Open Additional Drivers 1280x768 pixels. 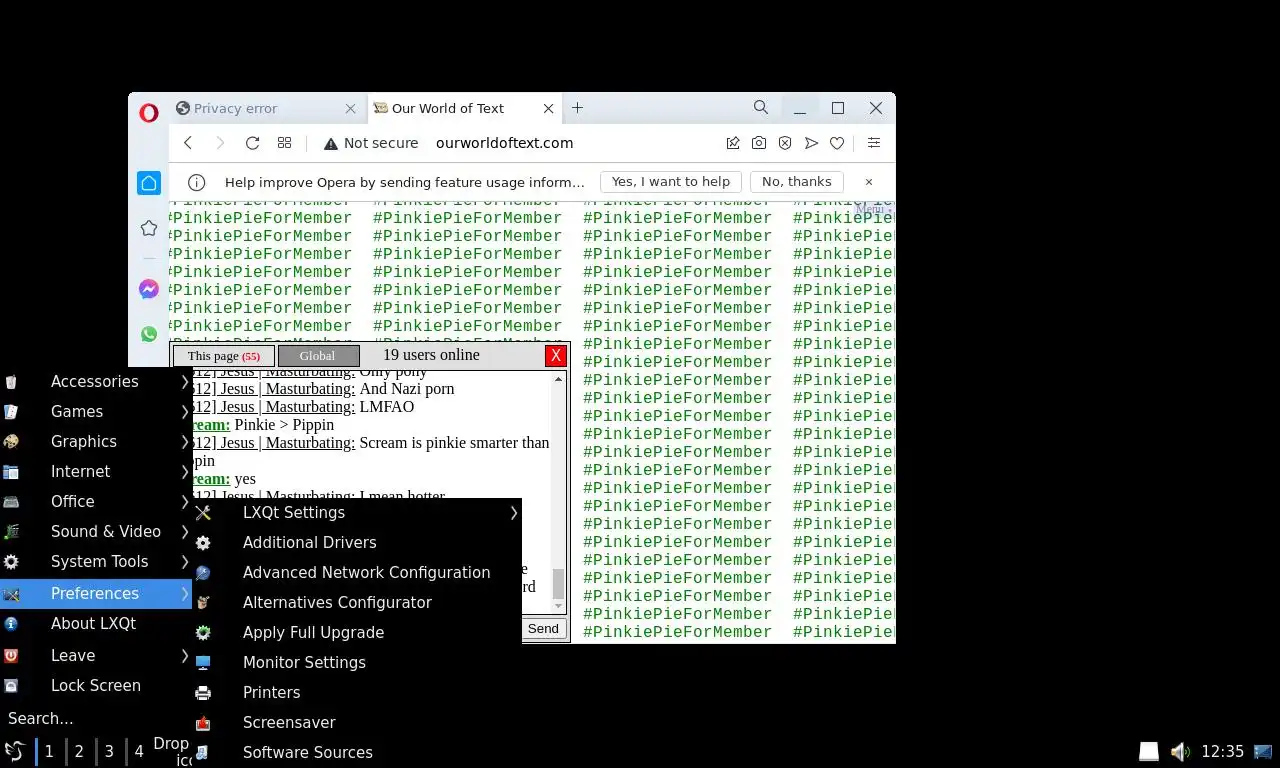tap(357, 543)
